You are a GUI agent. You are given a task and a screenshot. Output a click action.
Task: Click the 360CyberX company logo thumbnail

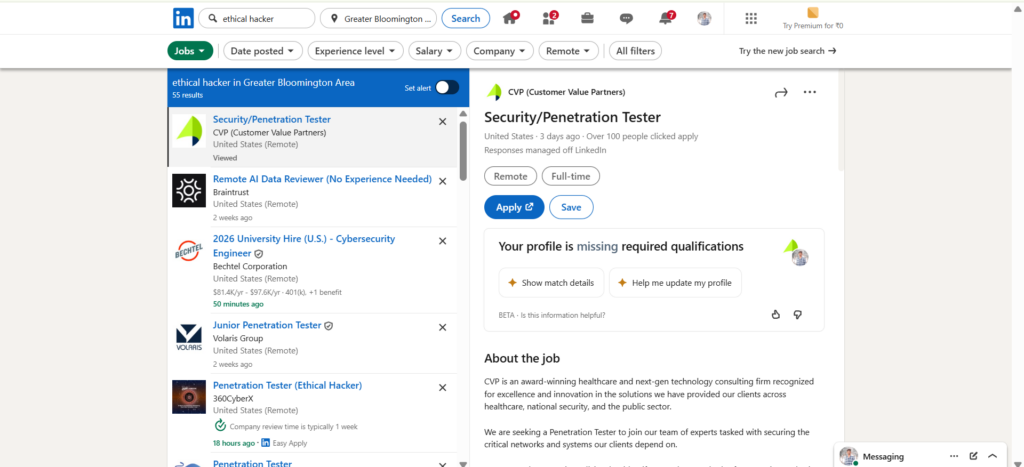189,397
